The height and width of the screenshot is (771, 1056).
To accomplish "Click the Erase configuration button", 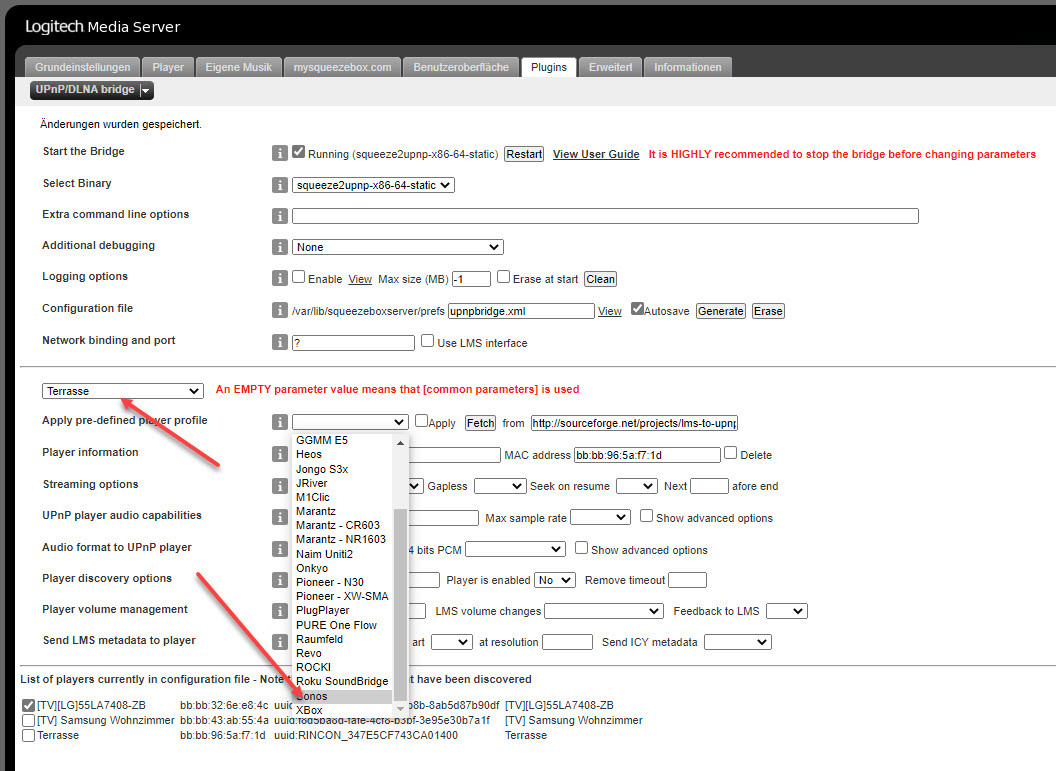I will (768, 311).
